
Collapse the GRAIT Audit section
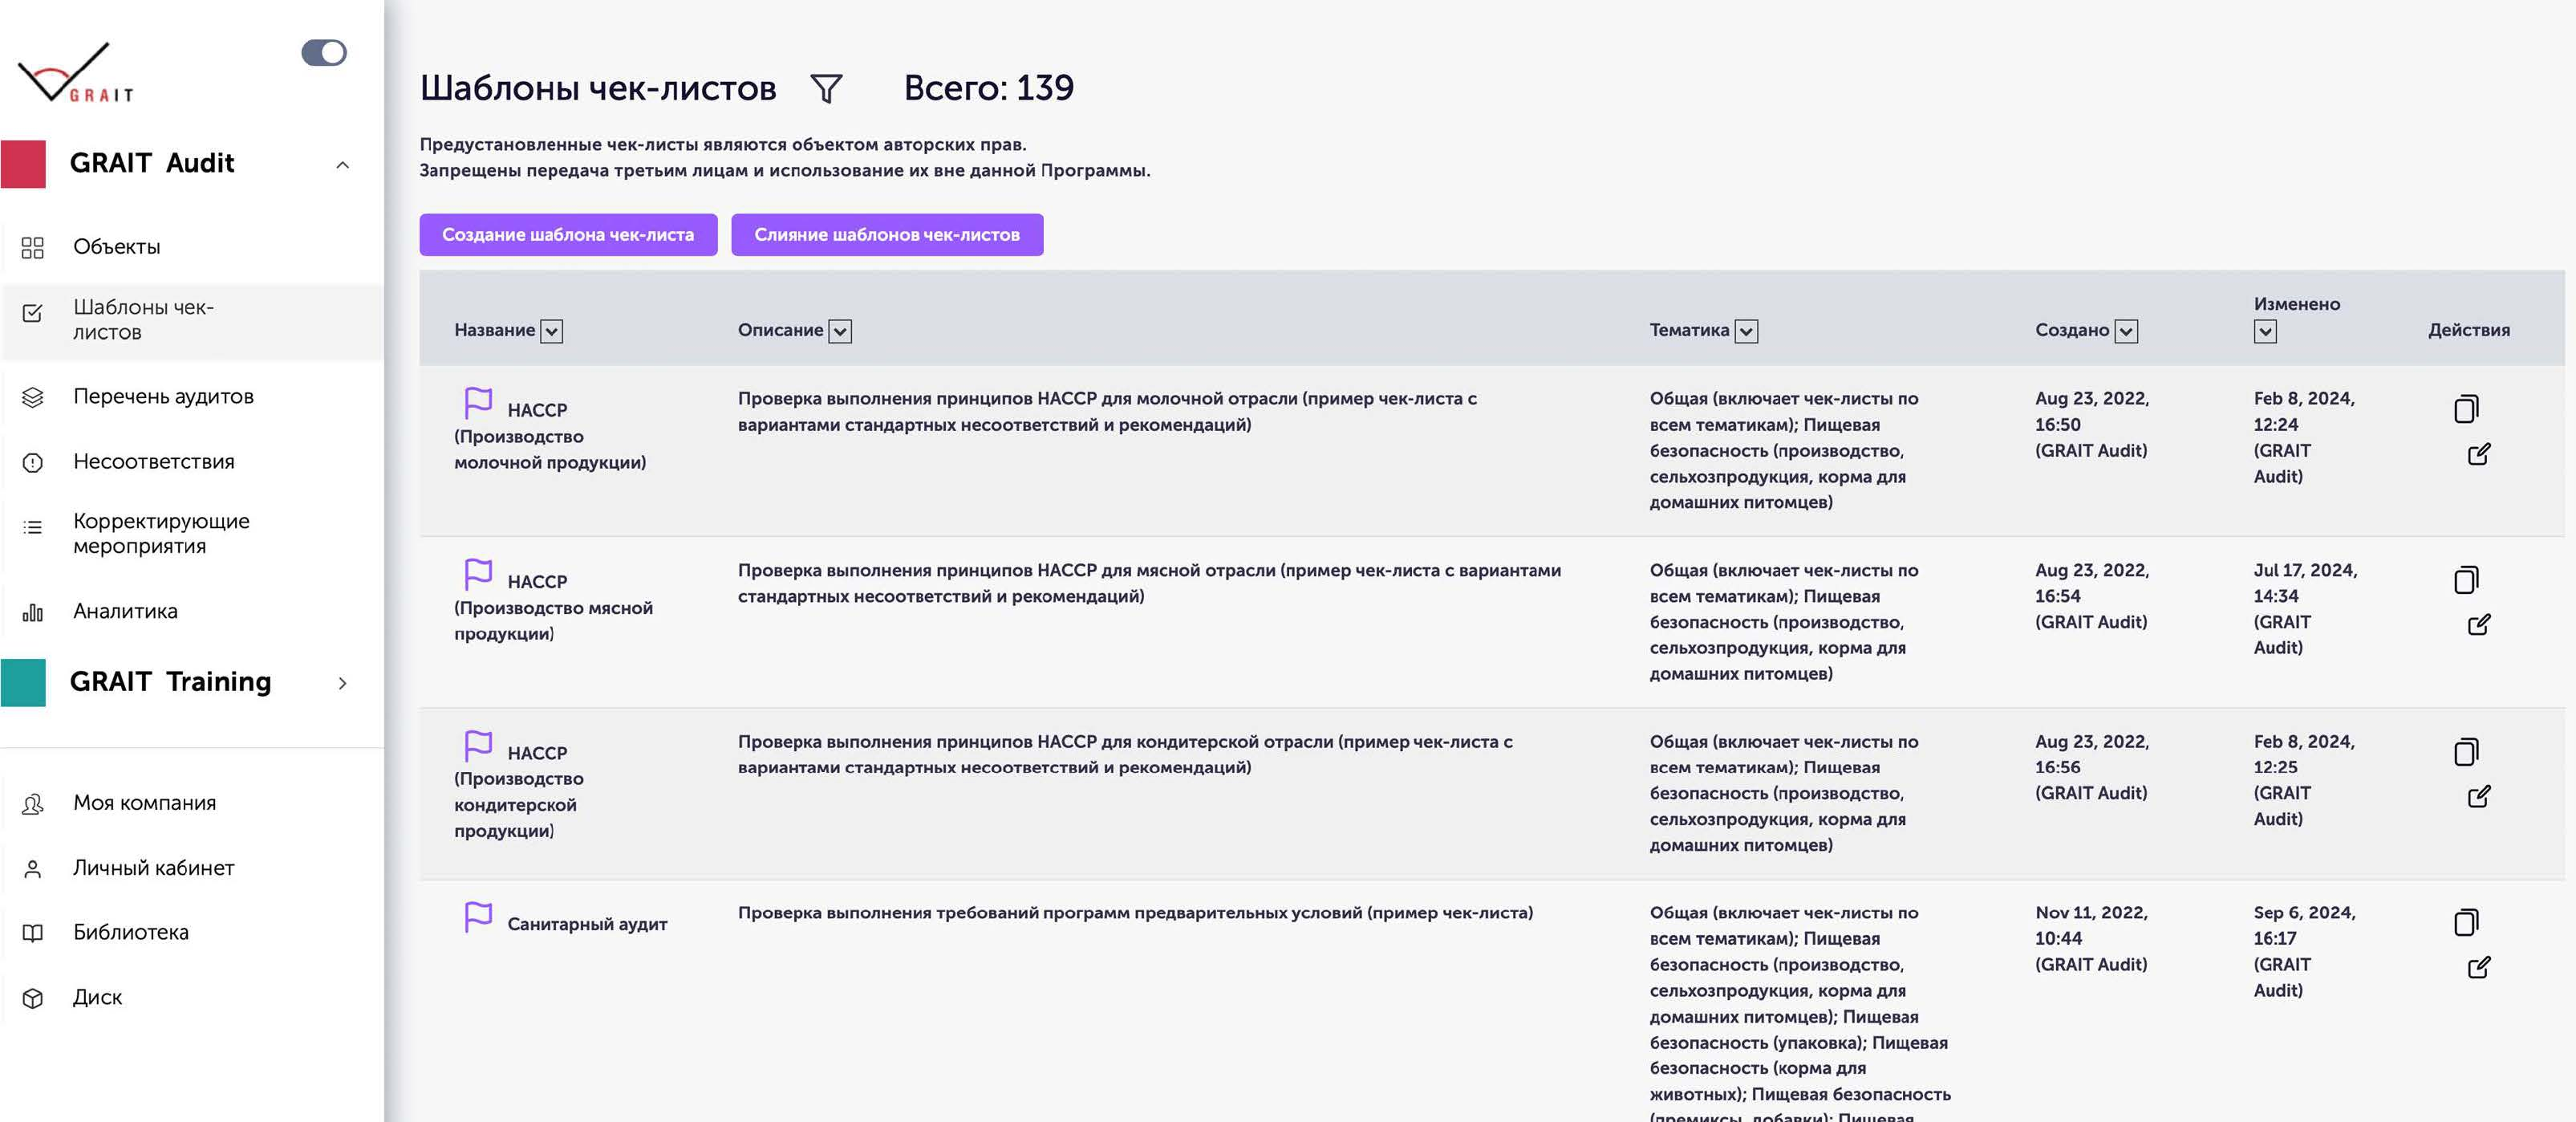[343, 165]
